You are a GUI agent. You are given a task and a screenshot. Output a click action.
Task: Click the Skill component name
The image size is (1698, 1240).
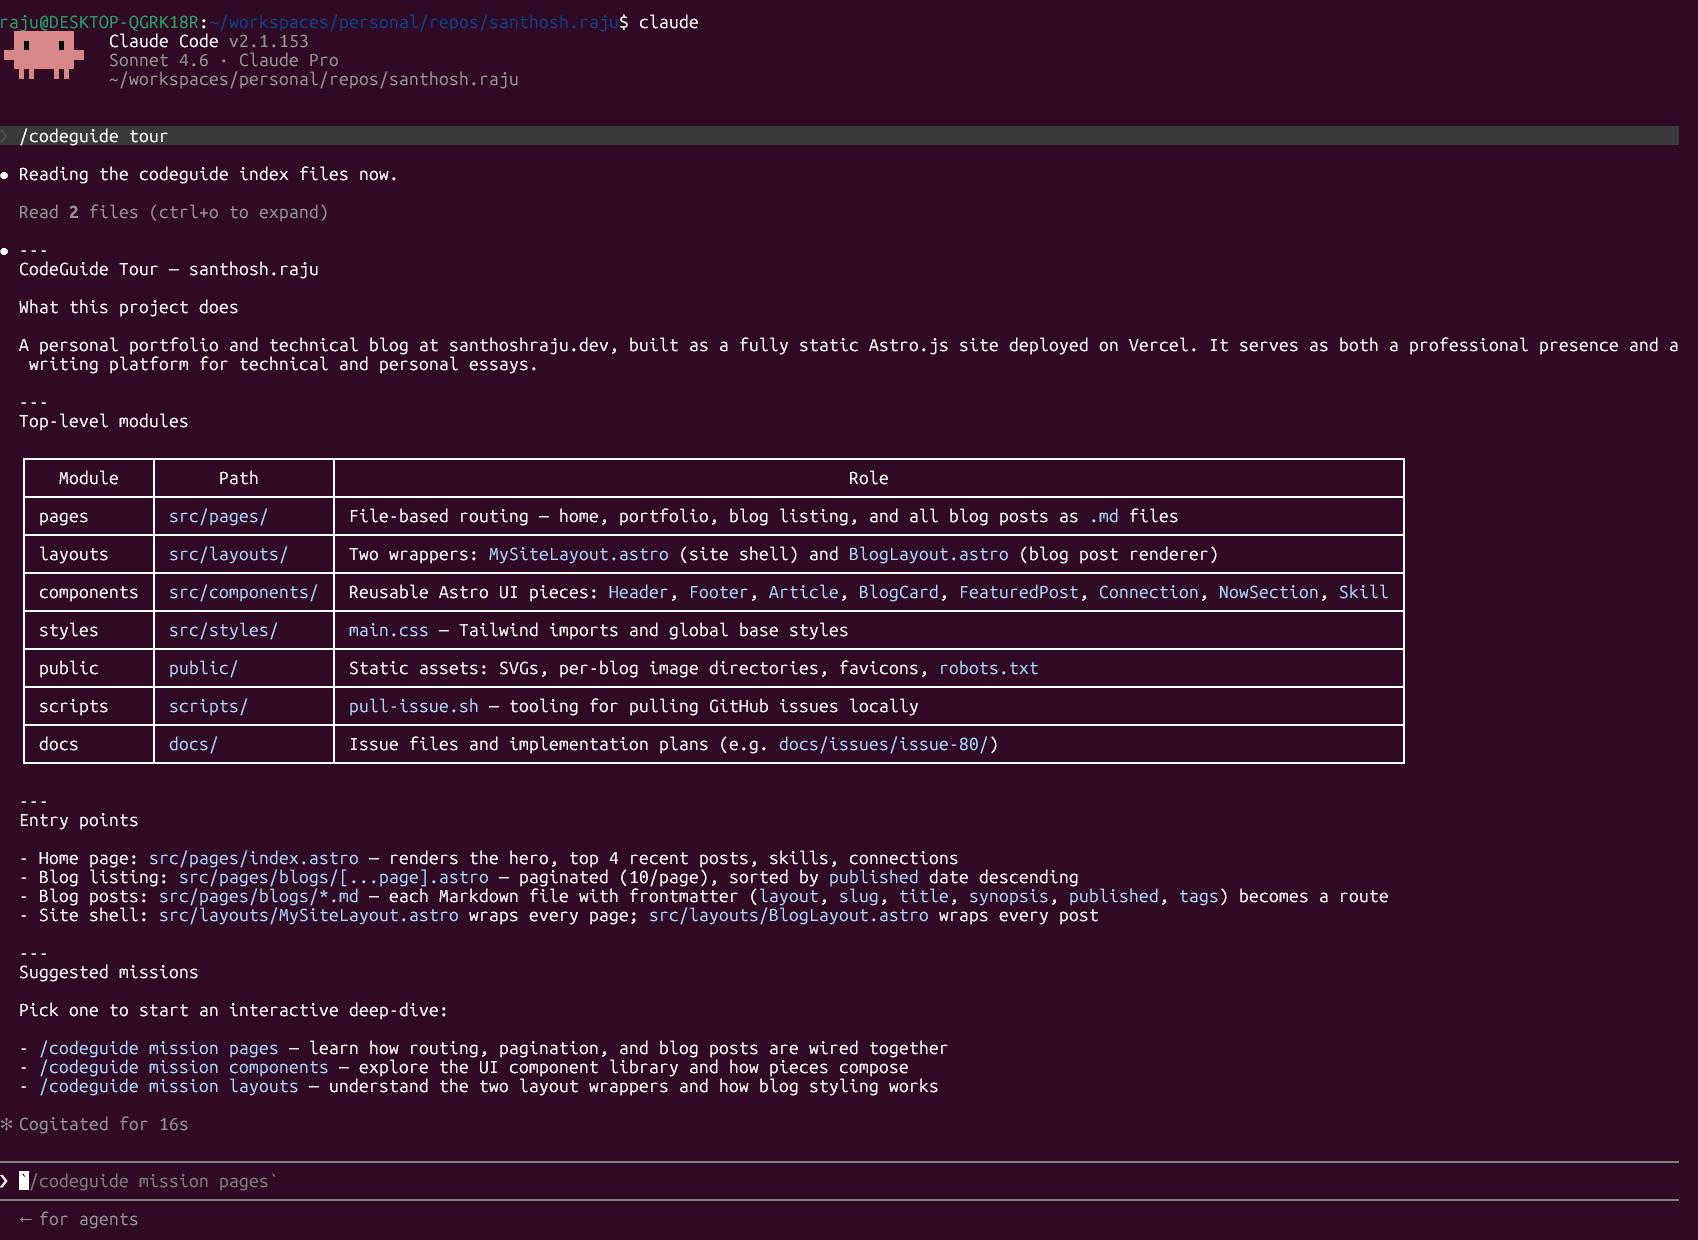coord(1363,592)
